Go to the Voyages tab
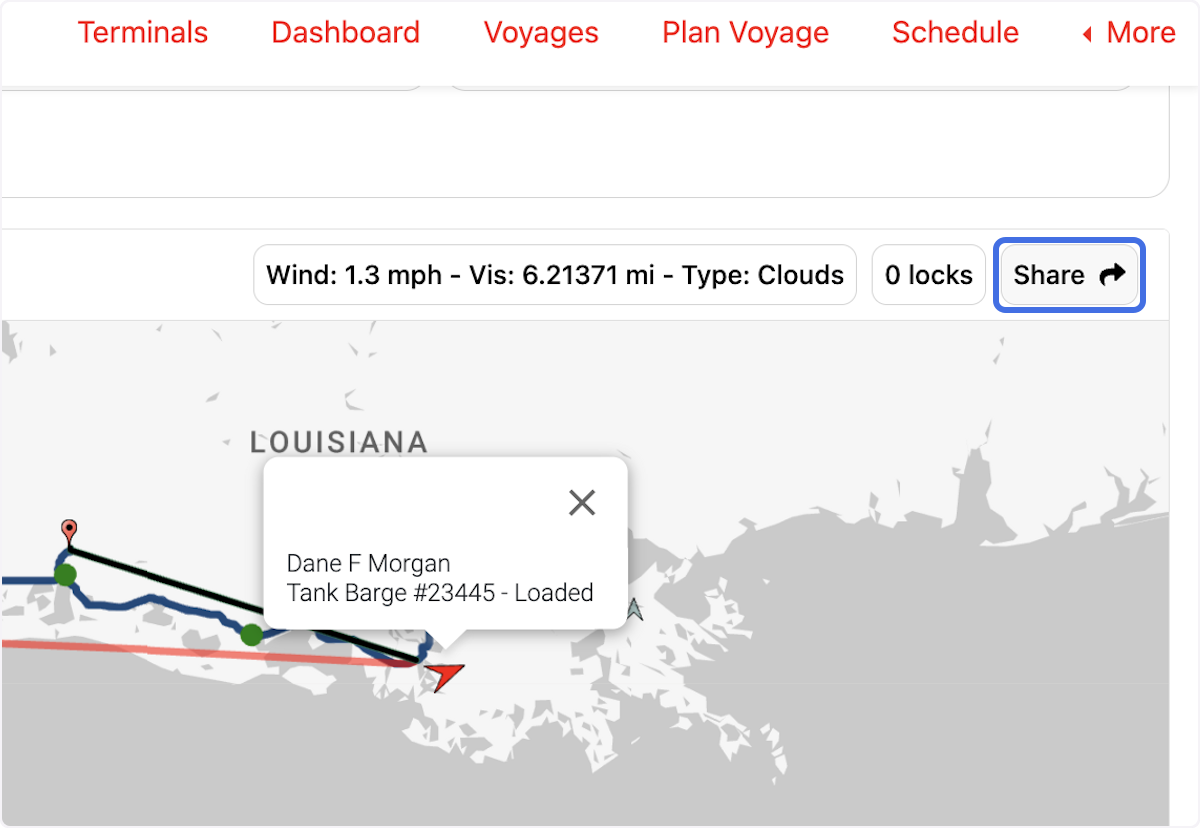1200x828 pixels. [541, 33]
